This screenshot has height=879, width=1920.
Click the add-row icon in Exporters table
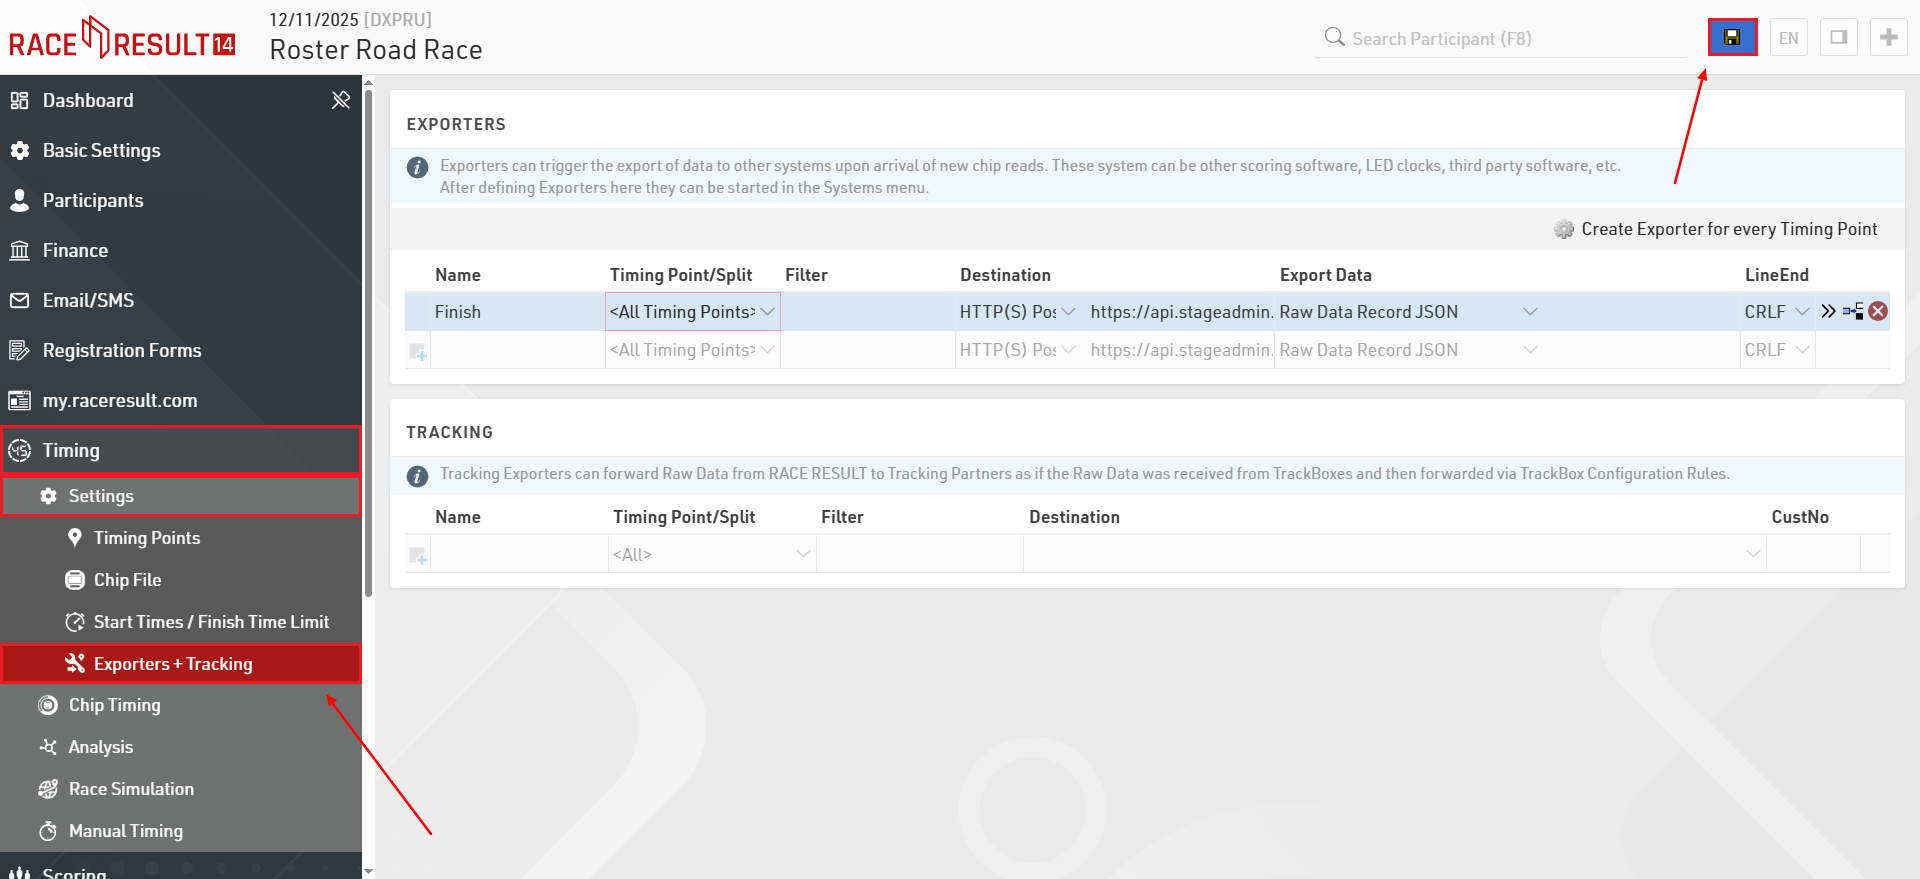click(x=418, y=351)
